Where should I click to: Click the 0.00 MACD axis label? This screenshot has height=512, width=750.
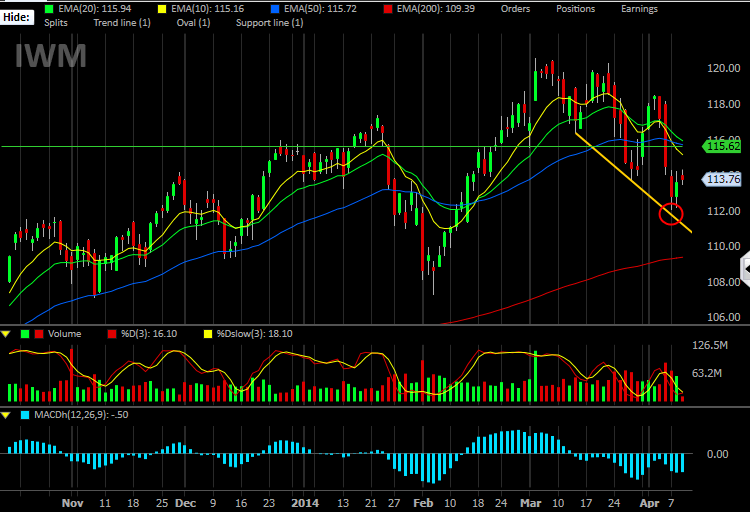click(x=717, y=454)
